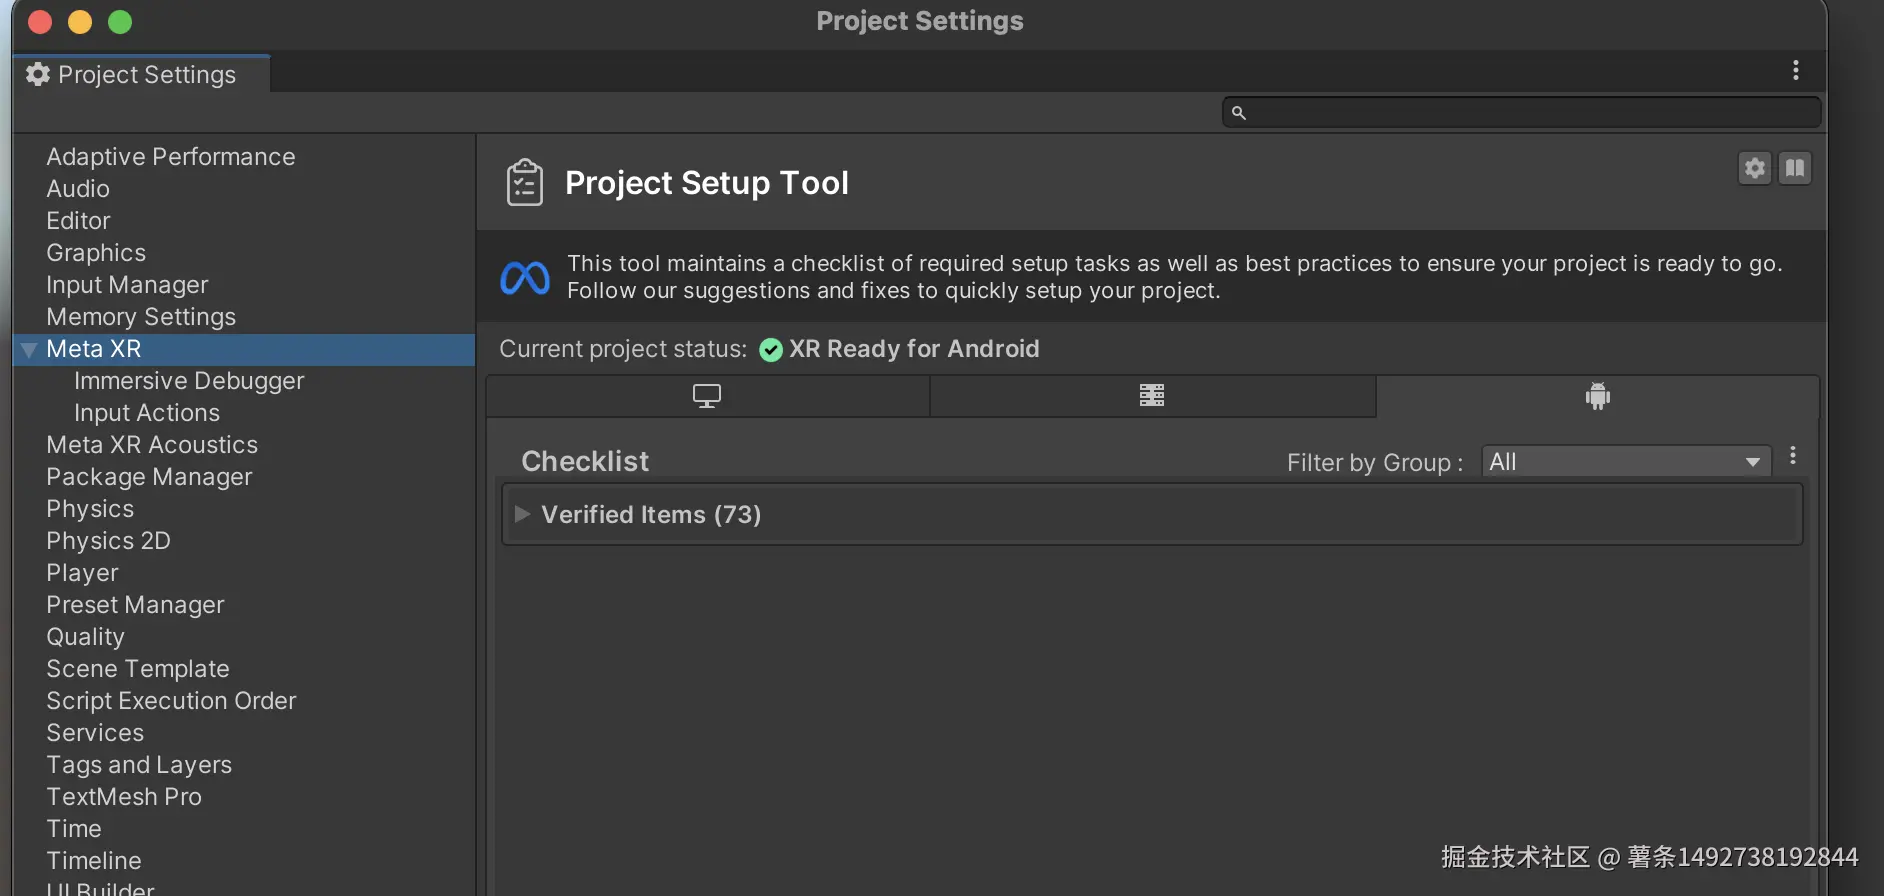Click the clipboard Project Setup Tool icon
This screenshot has width=1884, height=896.
click(525, 183)
